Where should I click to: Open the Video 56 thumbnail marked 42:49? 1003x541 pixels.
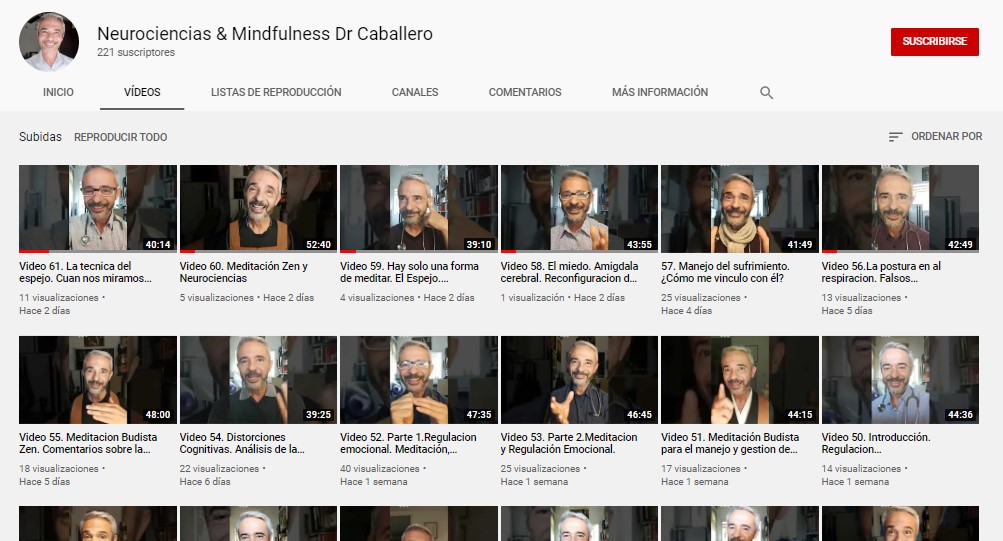click(x=901, y=208)
